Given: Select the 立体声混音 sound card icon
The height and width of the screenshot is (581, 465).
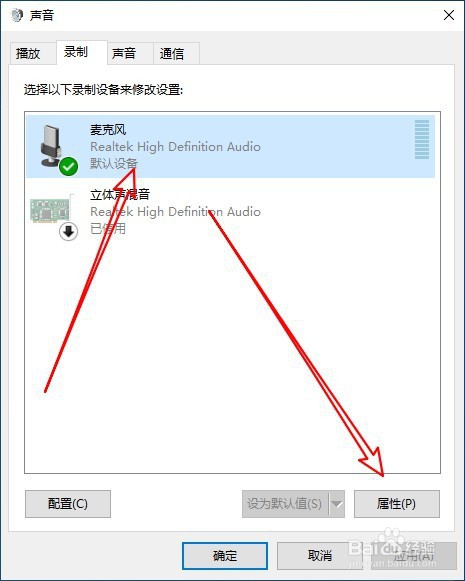Looking at the screenshot, I should click(x=50, y=210).
